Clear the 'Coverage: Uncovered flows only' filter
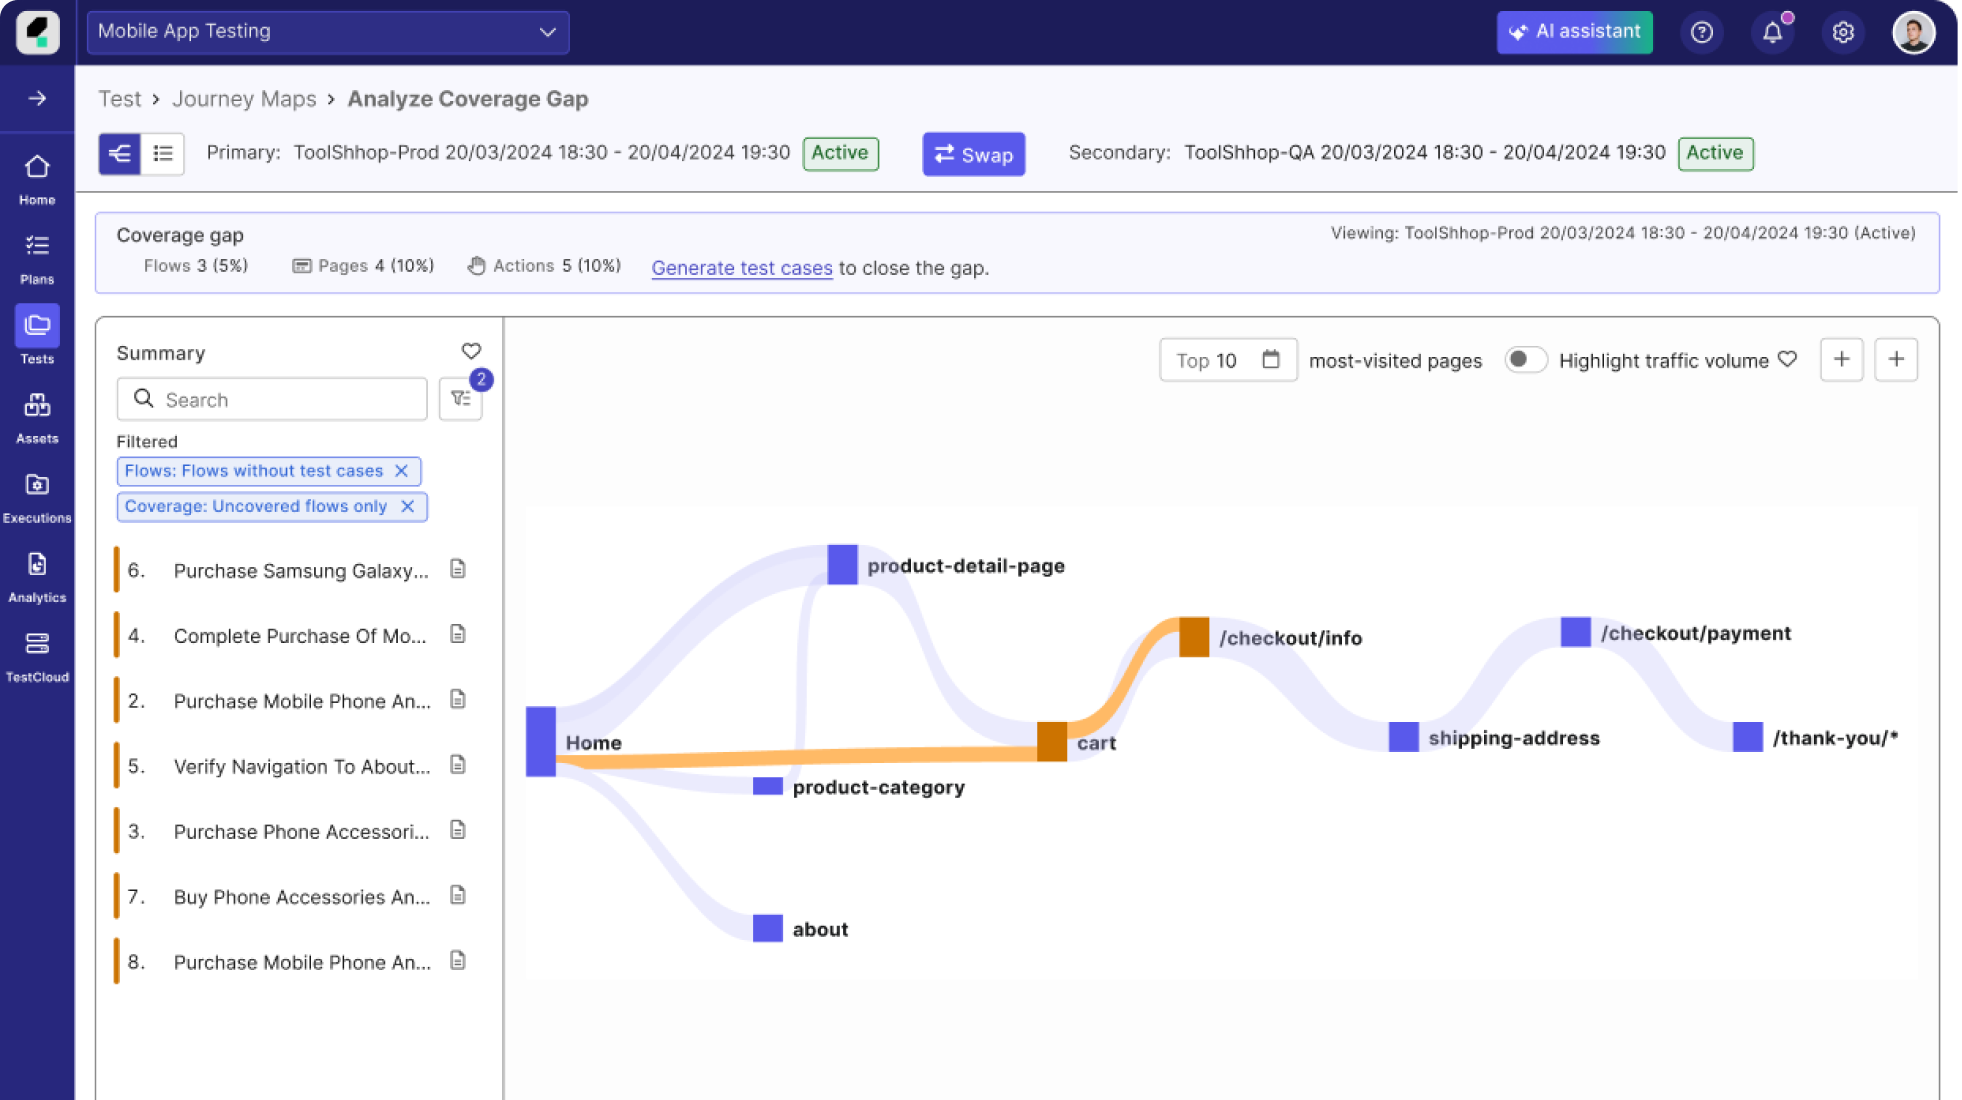Viewport: 1962px width, 1100px height. (x=407, y=506)
